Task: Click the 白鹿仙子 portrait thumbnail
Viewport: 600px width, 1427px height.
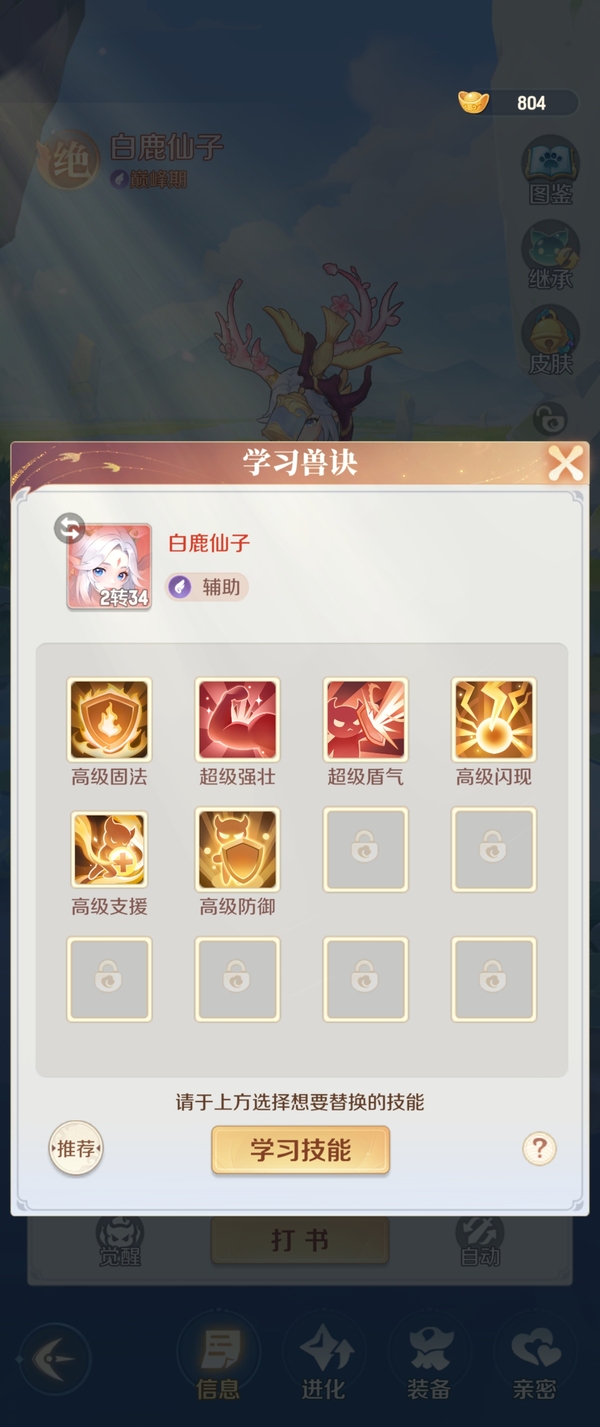Action: [x=110, y=567]
